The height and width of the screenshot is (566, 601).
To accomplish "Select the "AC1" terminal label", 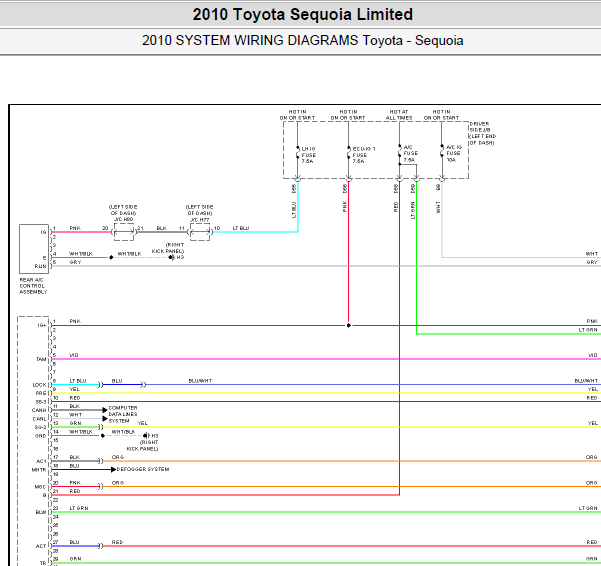I will [x=41, y=461].
